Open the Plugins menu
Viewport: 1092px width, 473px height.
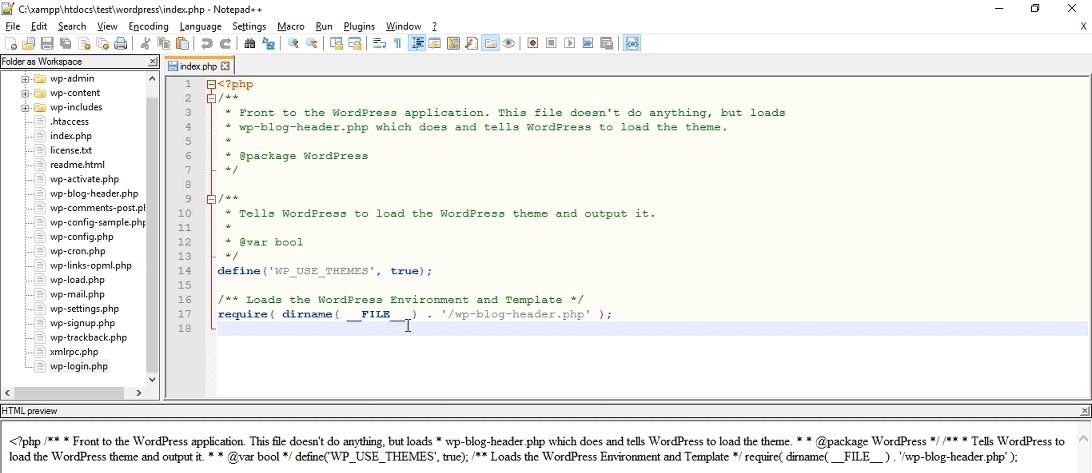click(x=359, y=26)
